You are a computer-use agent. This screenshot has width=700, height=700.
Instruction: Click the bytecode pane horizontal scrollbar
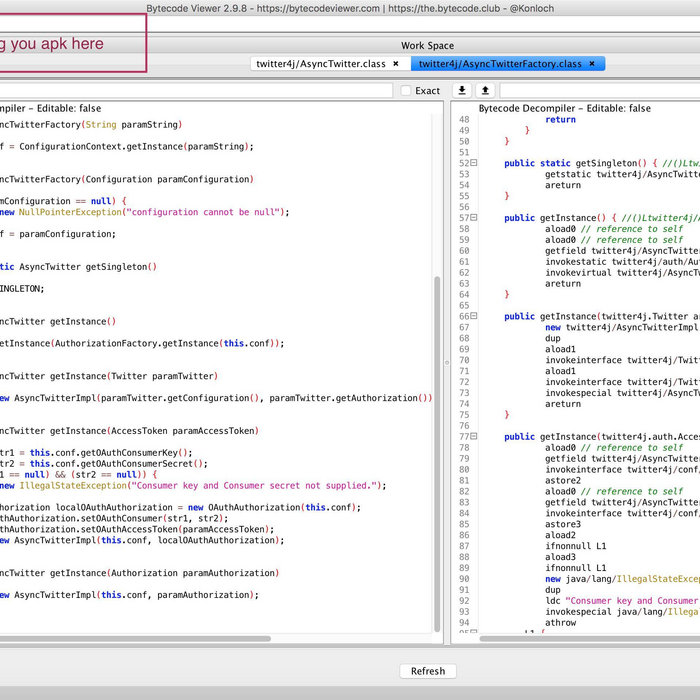coord(590,638)
